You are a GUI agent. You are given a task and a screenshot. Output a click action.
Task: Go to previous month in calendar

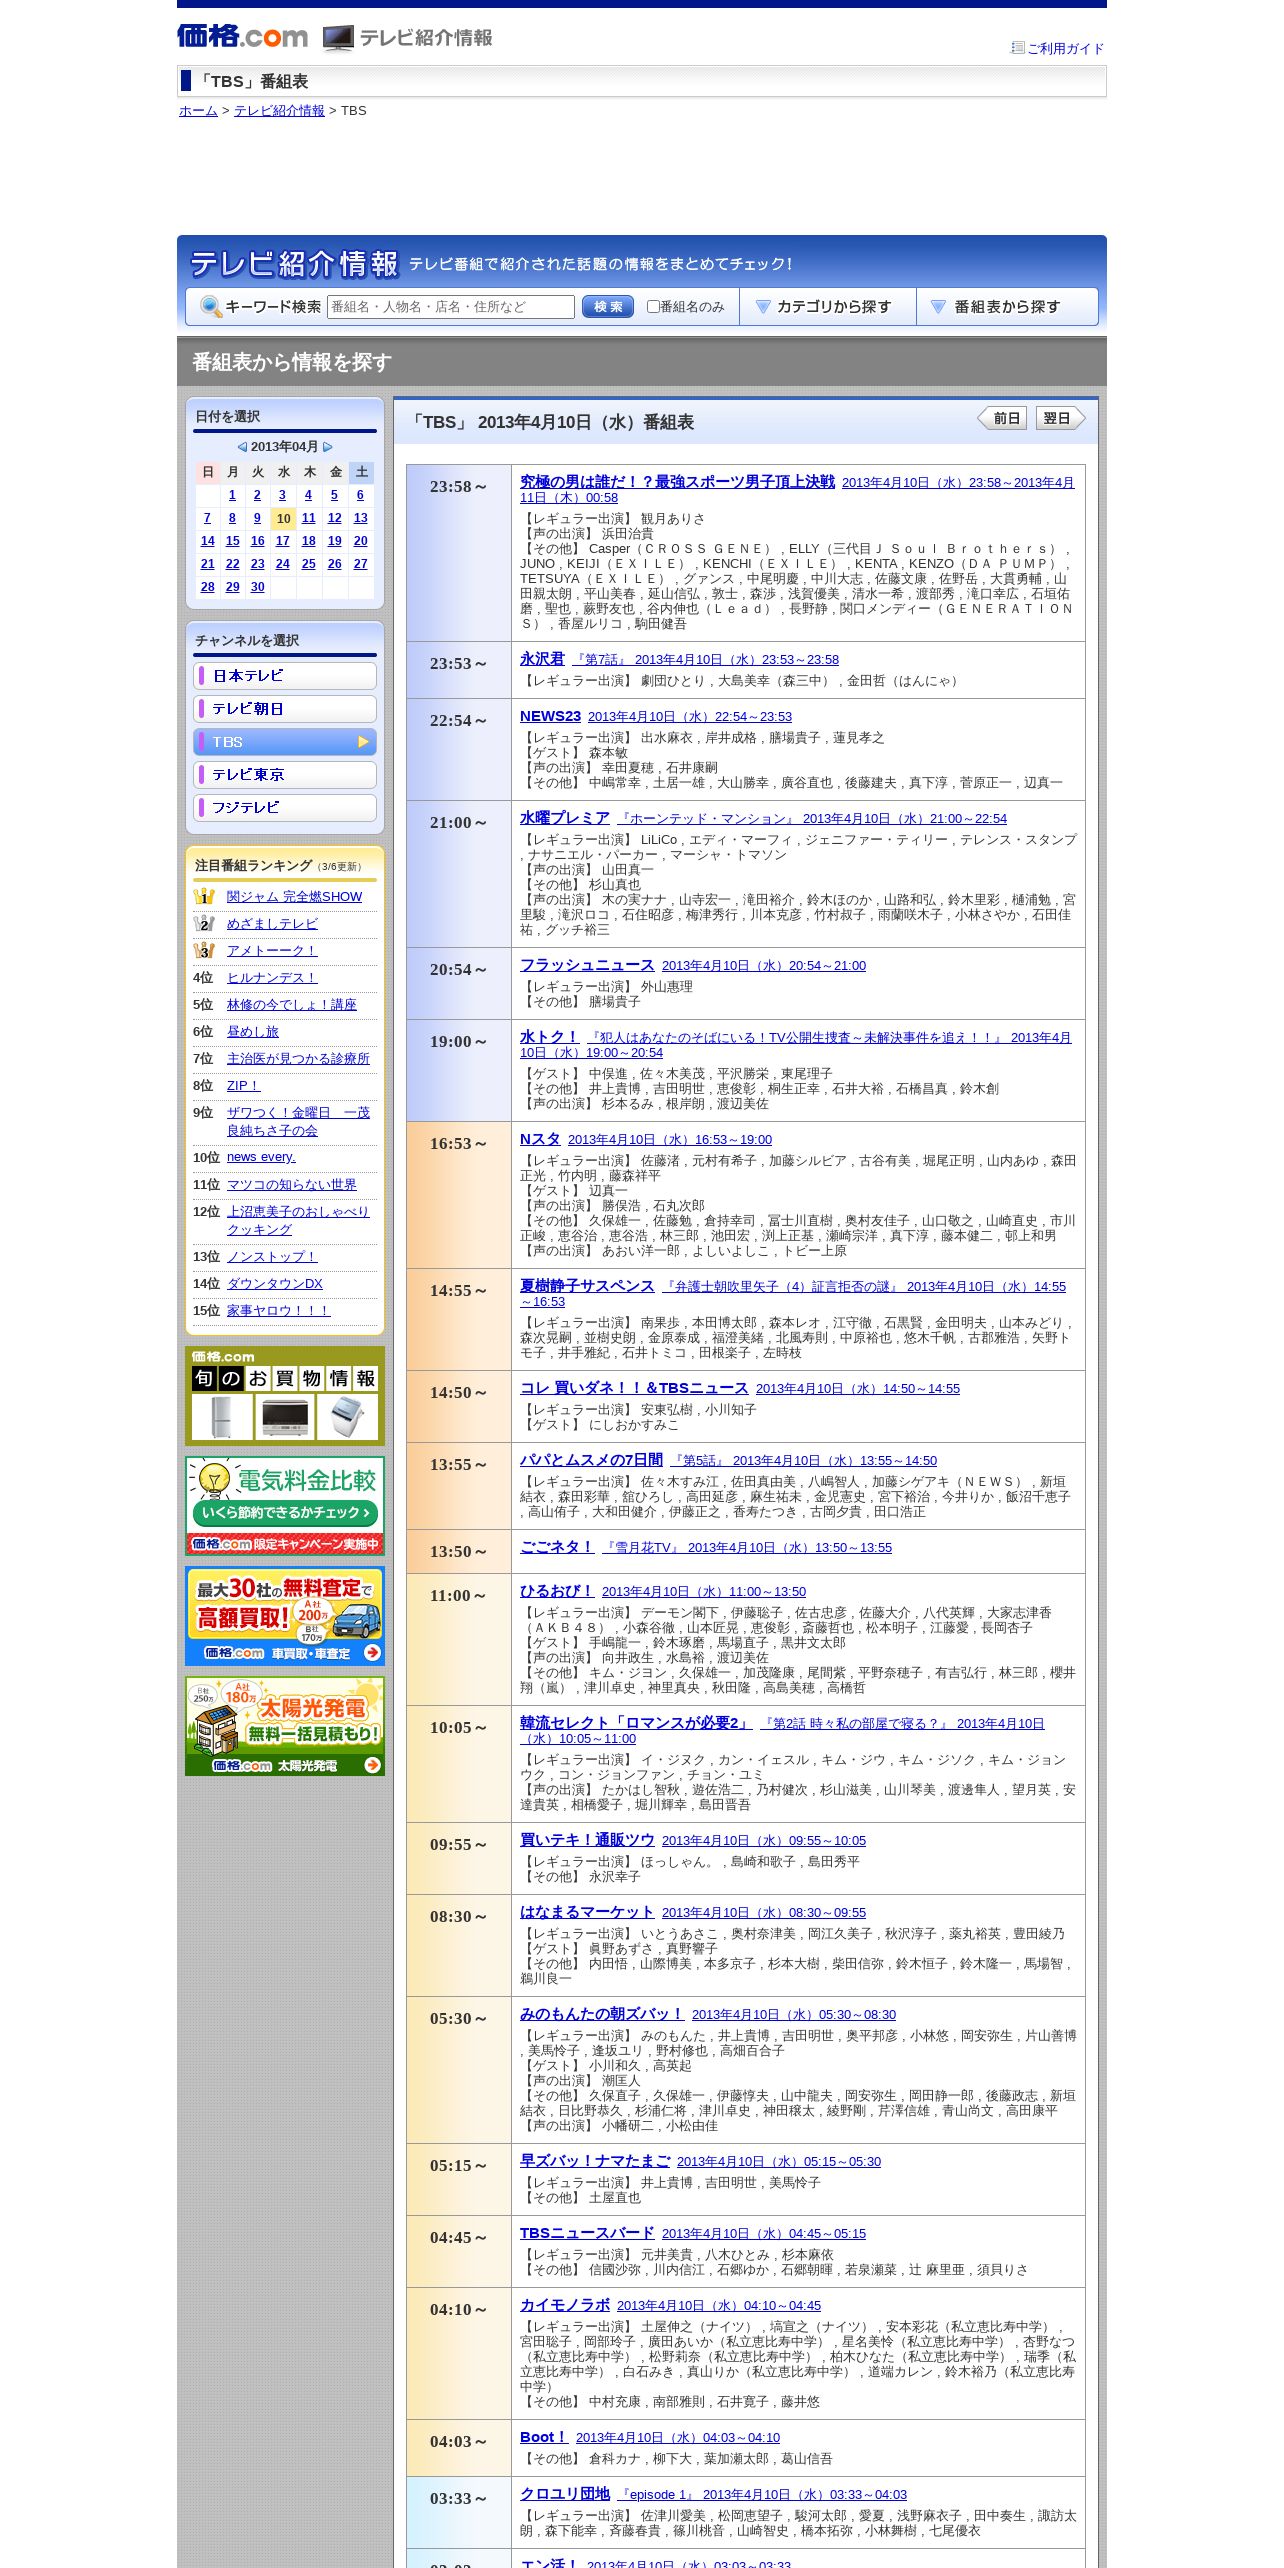pyautogui.click(x=242, y=447)
